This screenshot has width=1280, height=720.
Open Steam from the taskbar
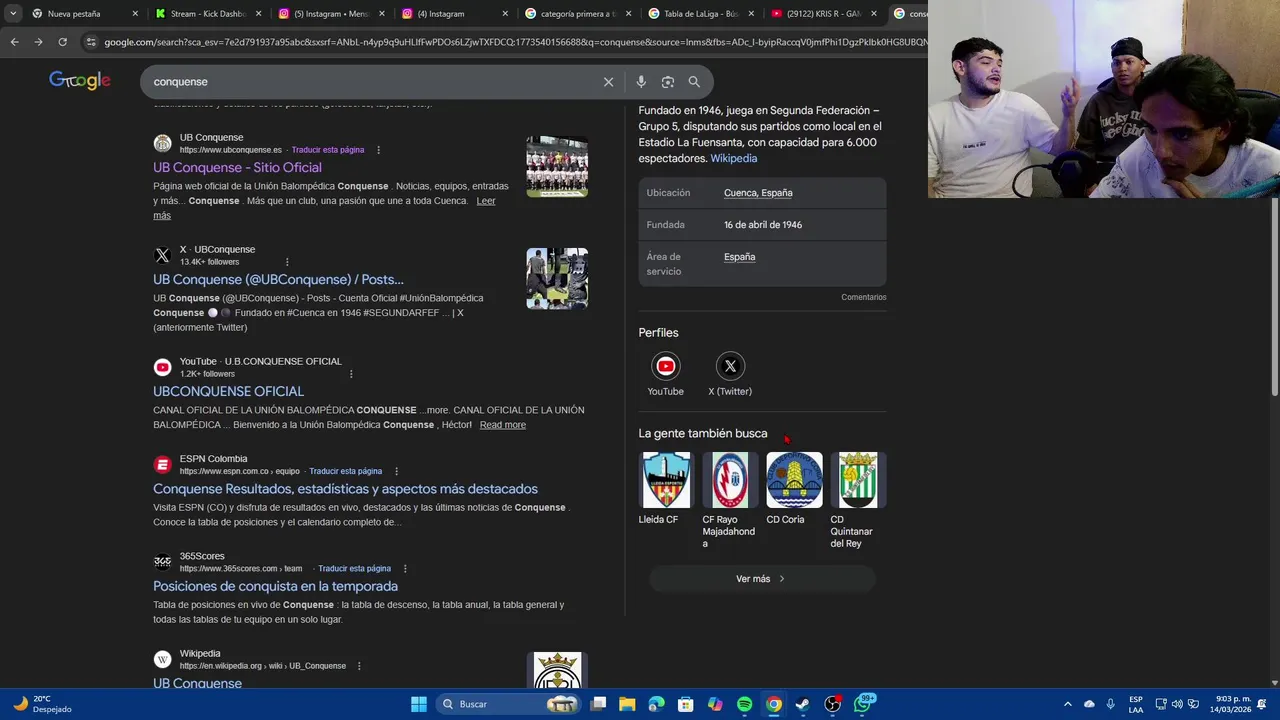coord(802,704)
